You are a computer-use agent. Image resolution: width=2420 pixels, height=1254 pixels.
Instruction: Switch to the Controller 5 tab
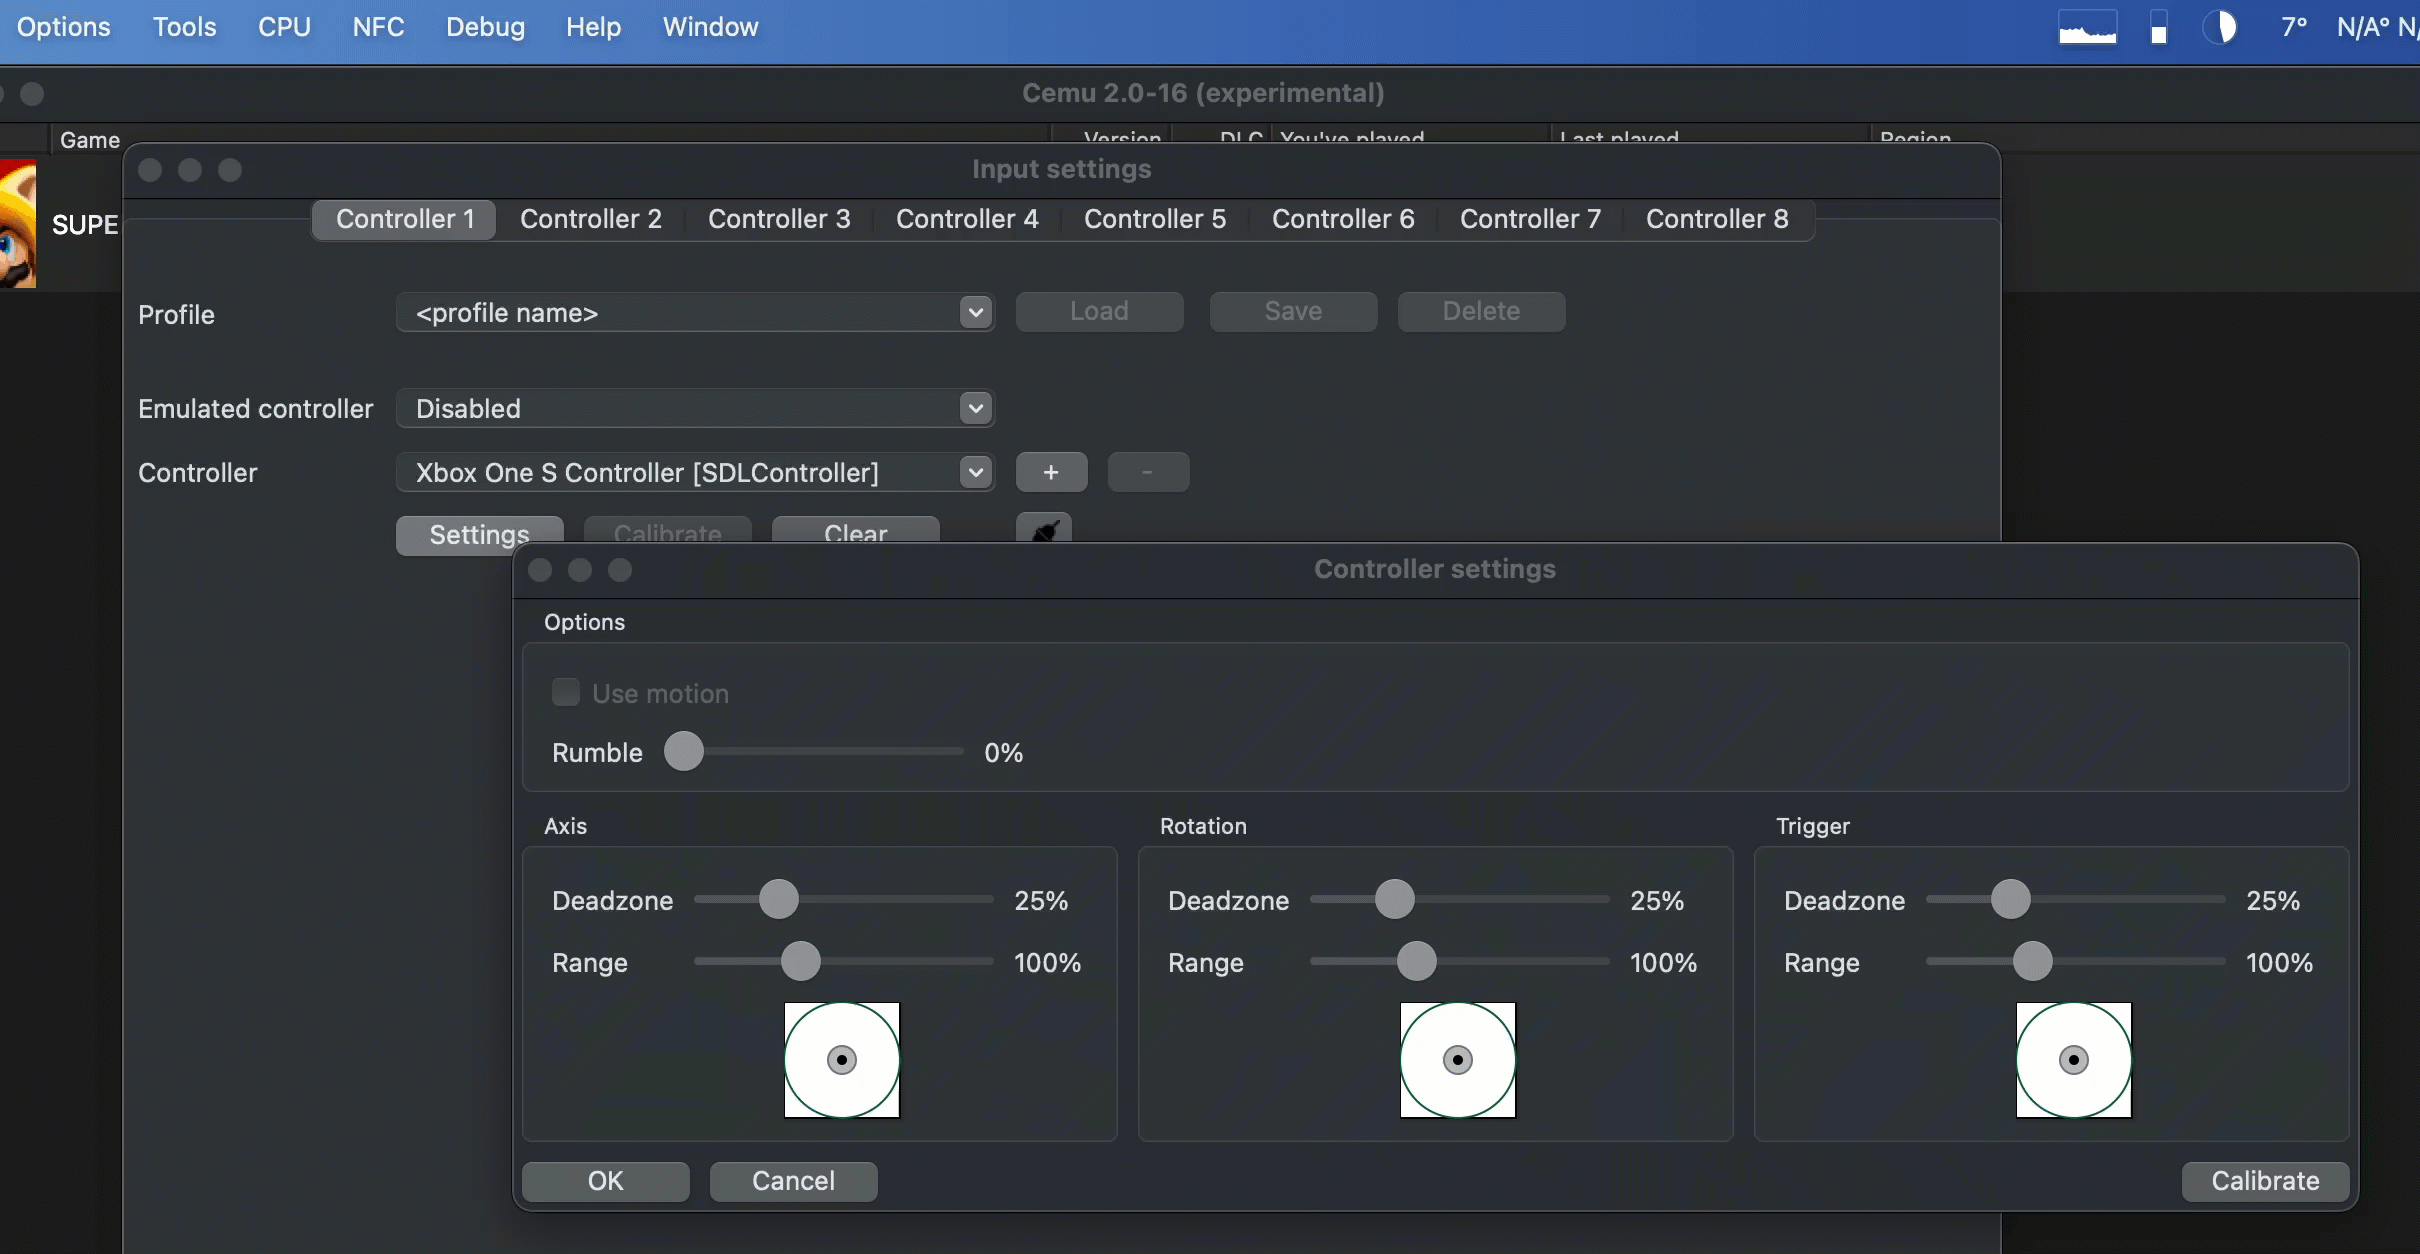1155,219
